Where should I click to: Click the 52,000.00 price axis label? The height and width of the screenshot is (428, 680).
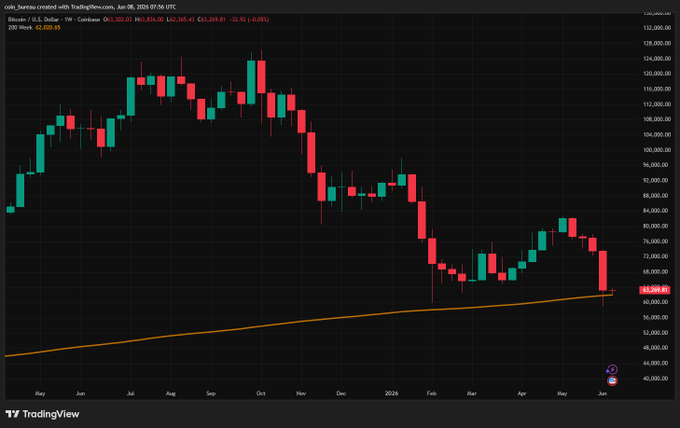tap(657, 333)
